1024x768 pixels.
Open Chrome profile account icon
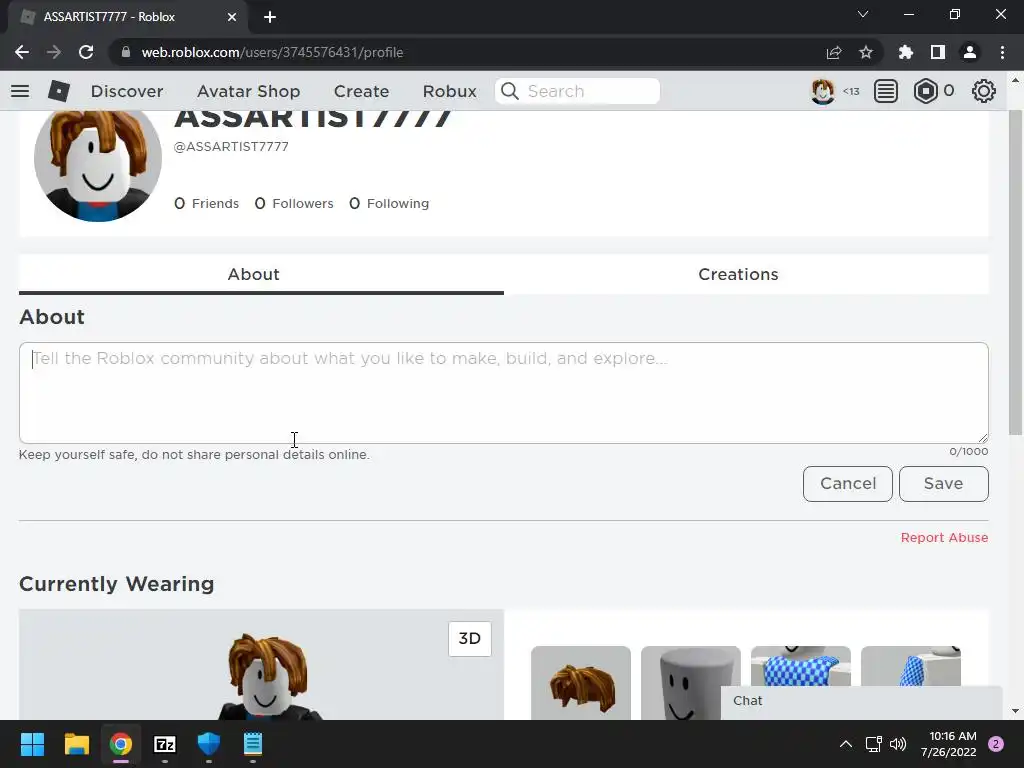[x=970, y=52]
